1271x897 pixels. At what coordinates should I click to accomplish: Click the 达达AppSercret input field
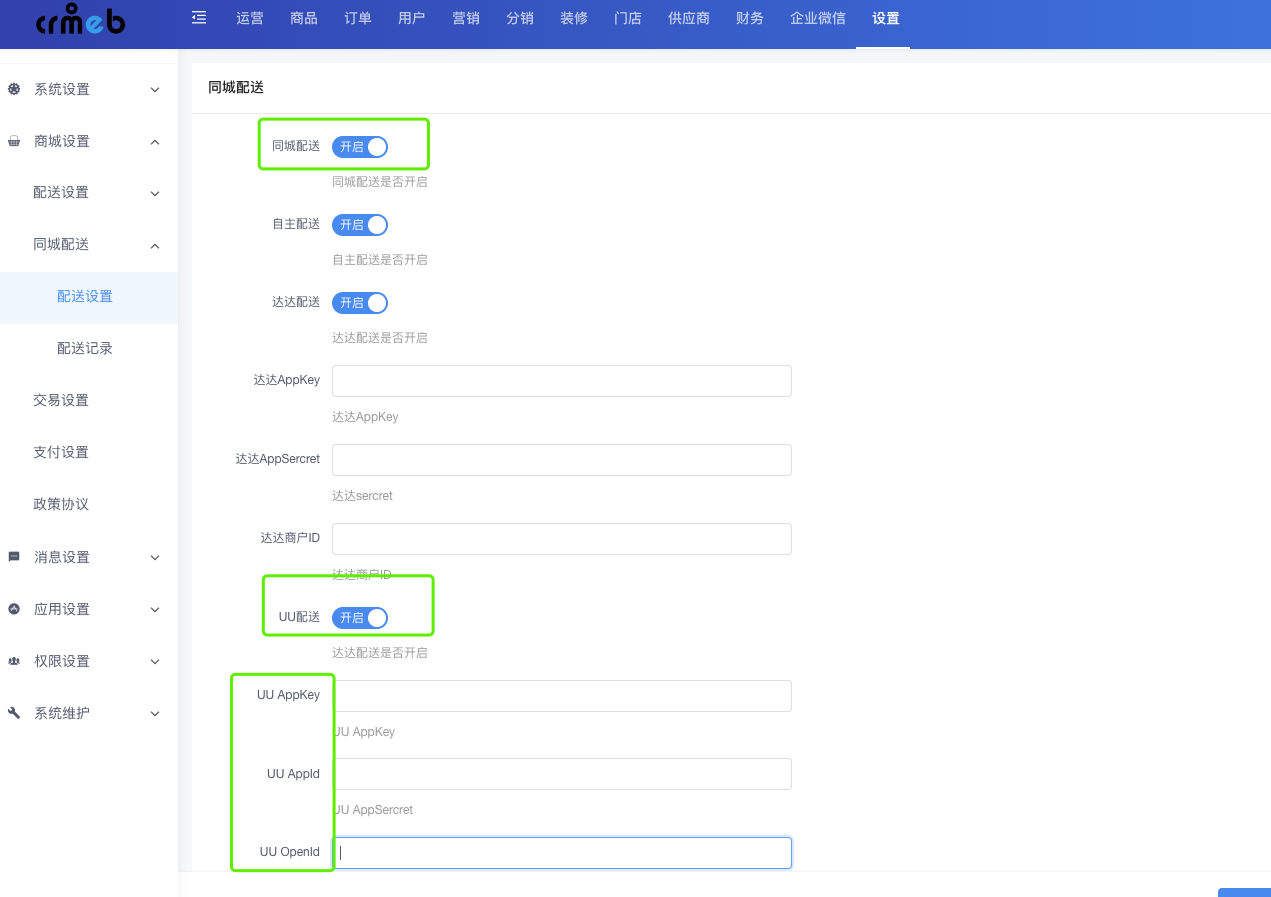coord(562,460)
